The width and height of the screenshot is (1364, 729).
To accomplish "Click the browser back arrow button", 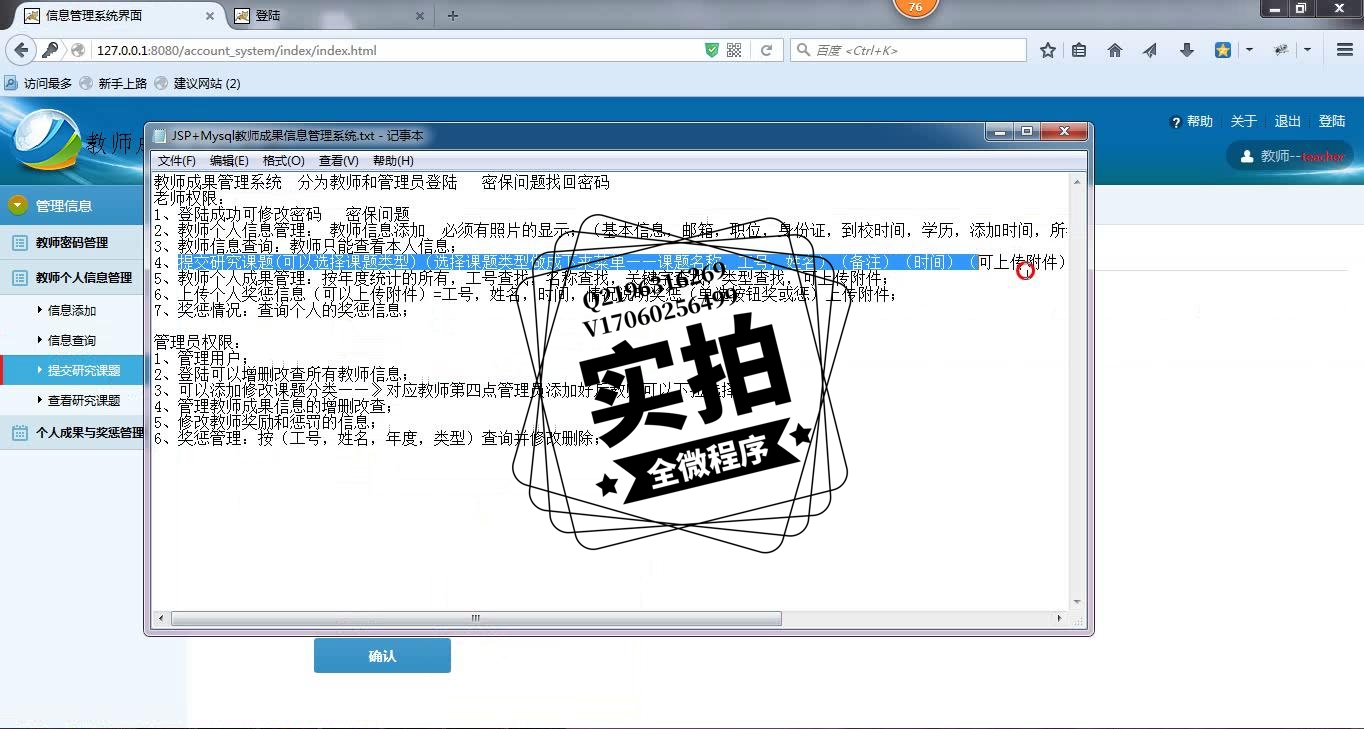I will [x=21, y=50].
